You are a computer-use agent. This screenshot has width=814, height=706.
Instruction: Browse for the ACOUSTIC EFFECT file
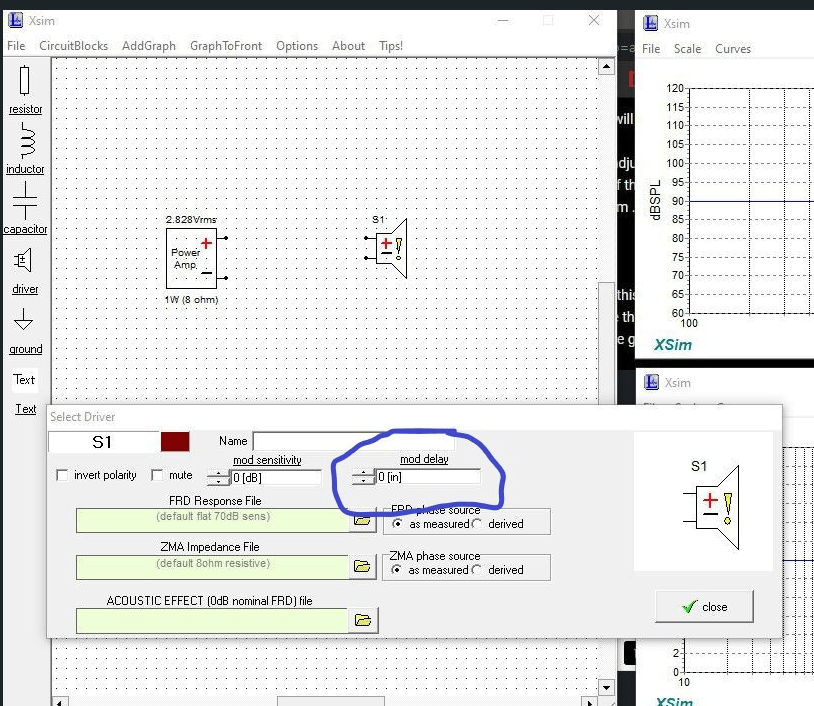tap(362, 620)
